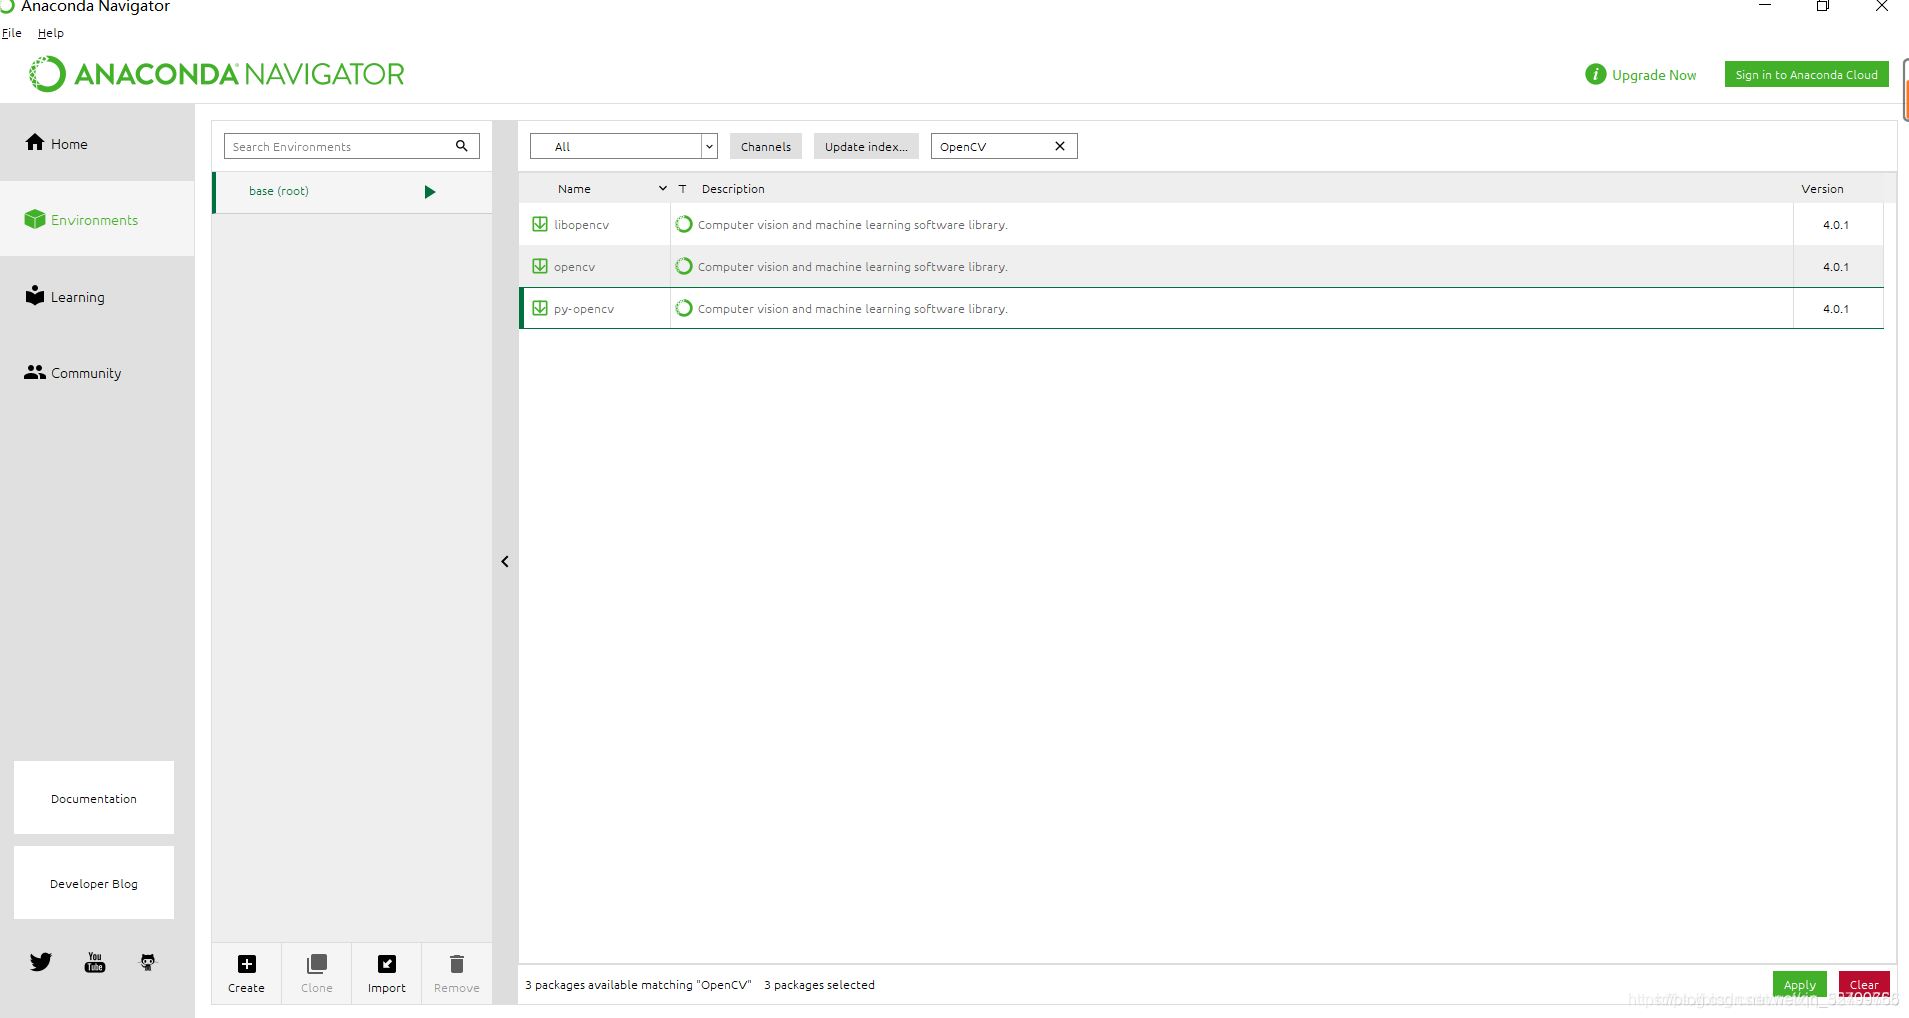
Task: Open the All package filter dropdown
Action: [x=624, y=146]
